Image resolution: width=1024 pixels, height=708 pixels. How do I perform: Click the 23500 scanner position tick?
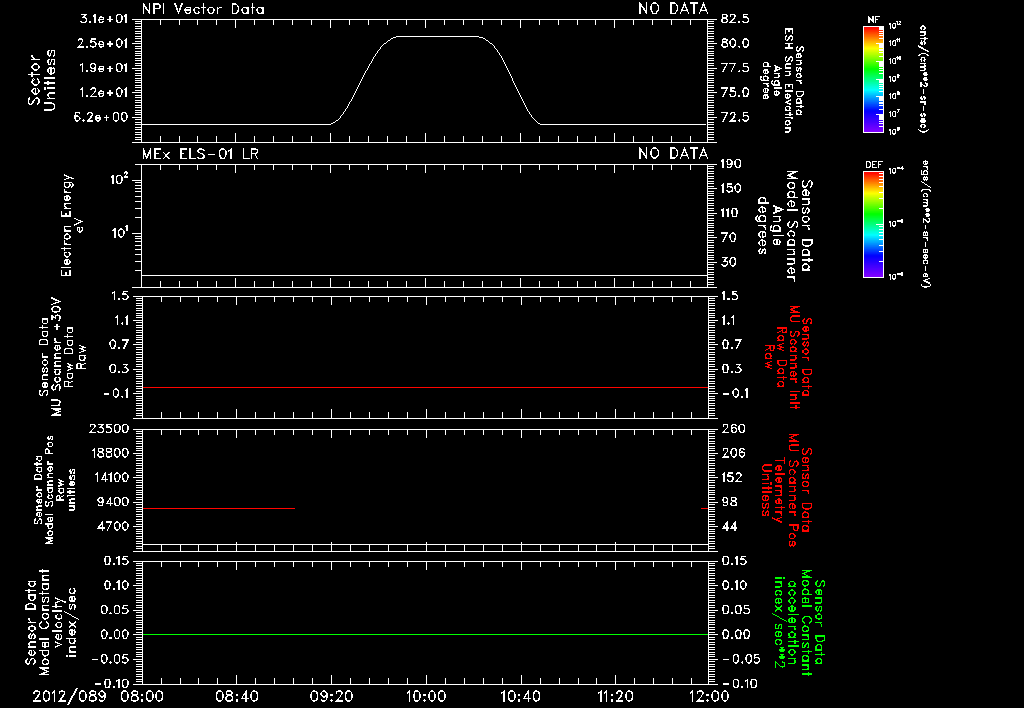(108, 429)
